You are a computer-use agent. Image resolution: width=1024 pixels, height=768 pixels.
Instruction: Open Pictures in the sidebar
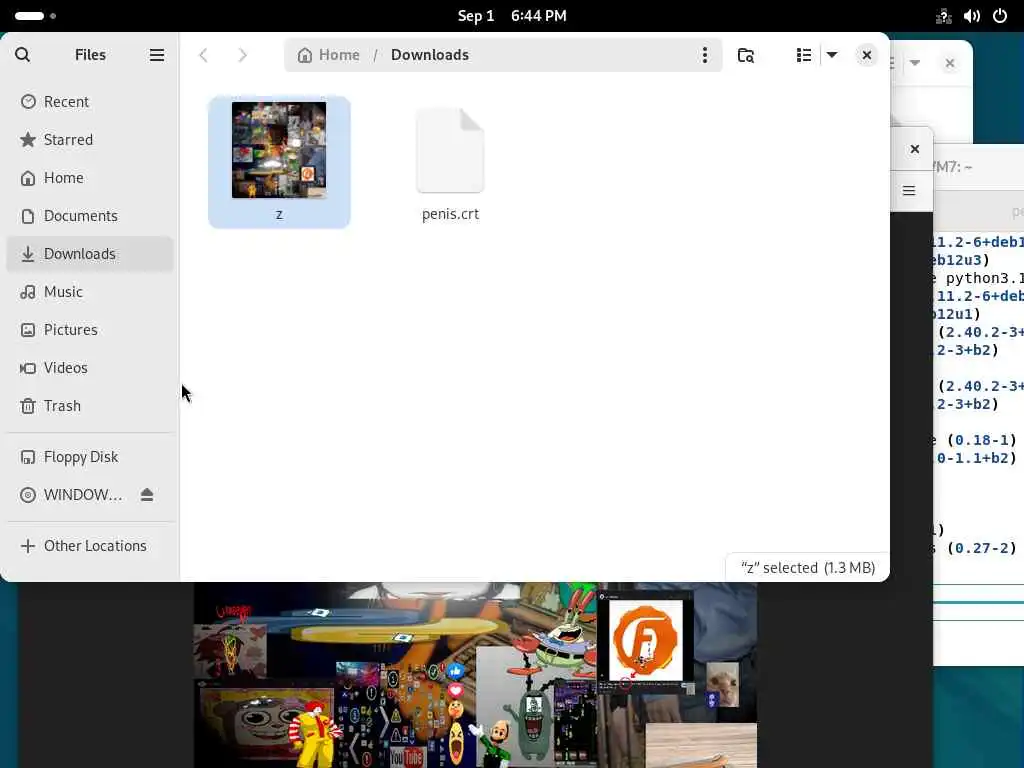pos(90,329)
